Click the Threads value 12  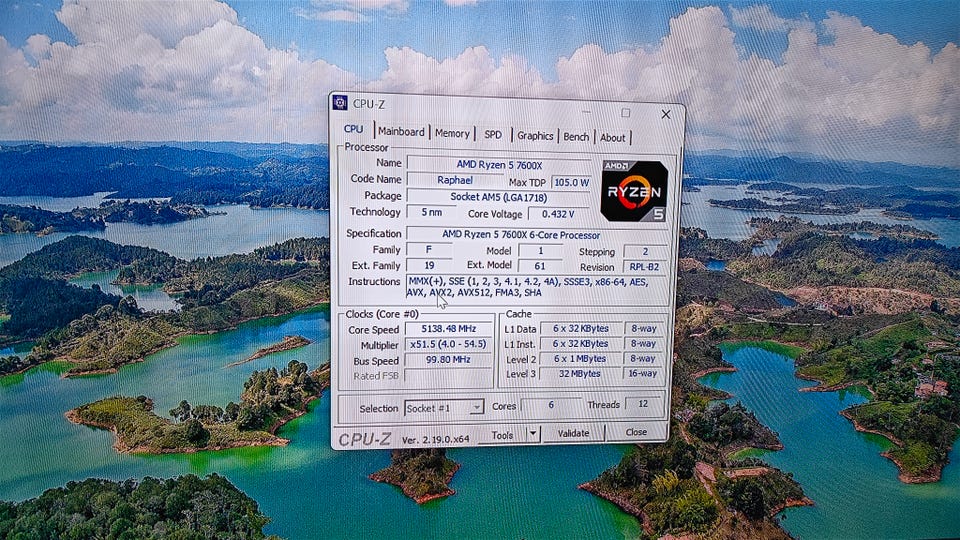(643, 403)
